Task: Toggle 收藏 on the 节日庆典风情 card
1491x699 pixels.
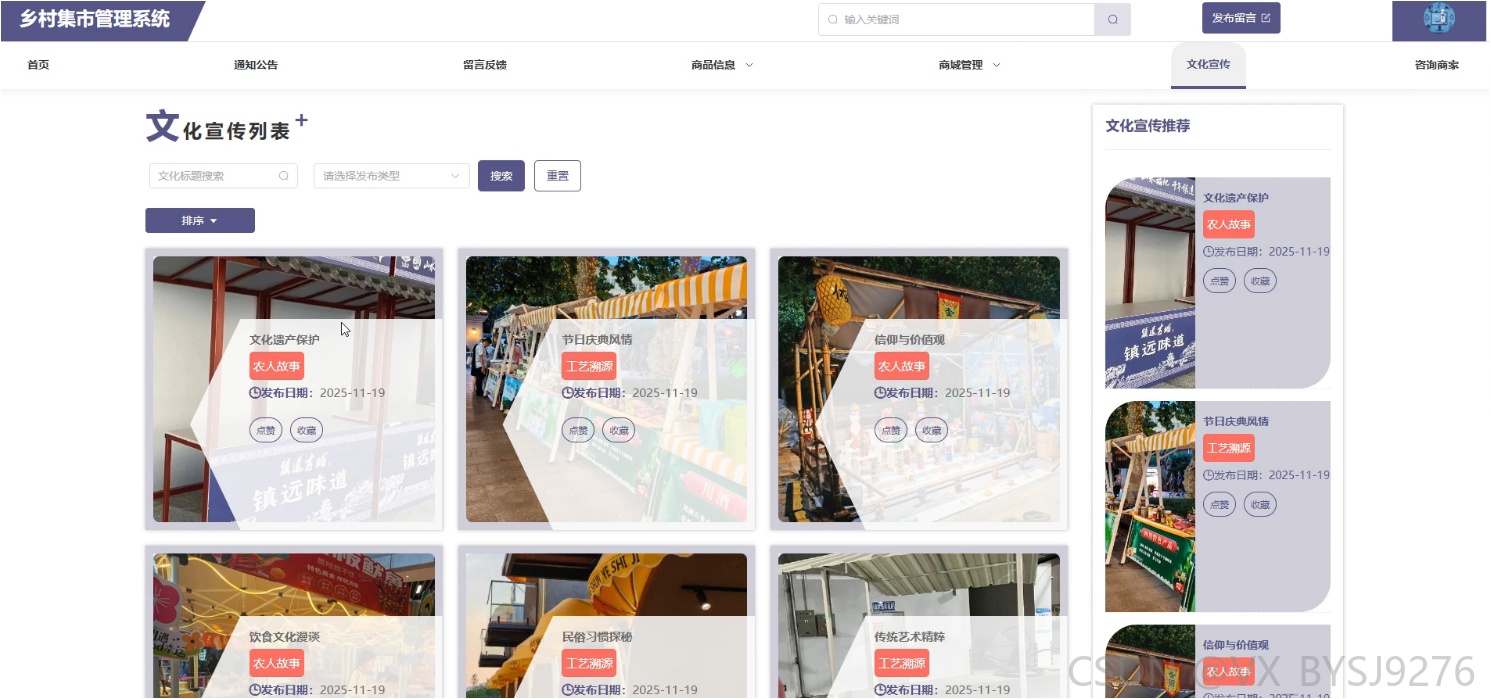Action: coord(619,430)
